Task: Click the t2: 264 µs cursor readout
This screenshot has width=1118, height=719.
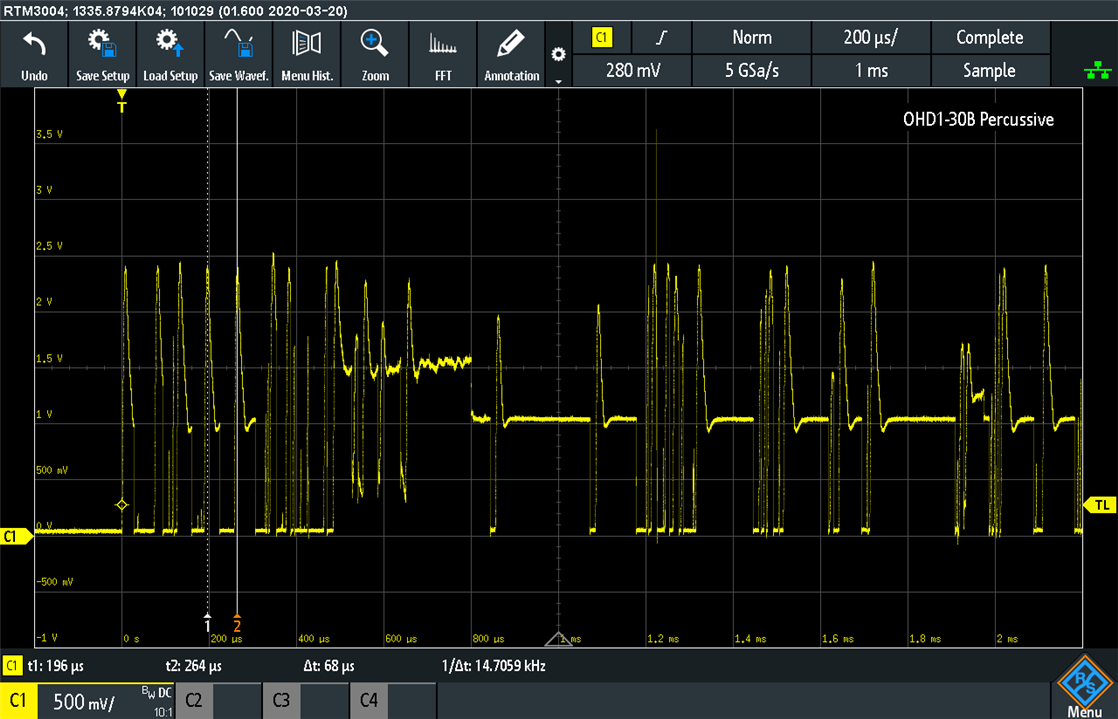Action: 193,667
